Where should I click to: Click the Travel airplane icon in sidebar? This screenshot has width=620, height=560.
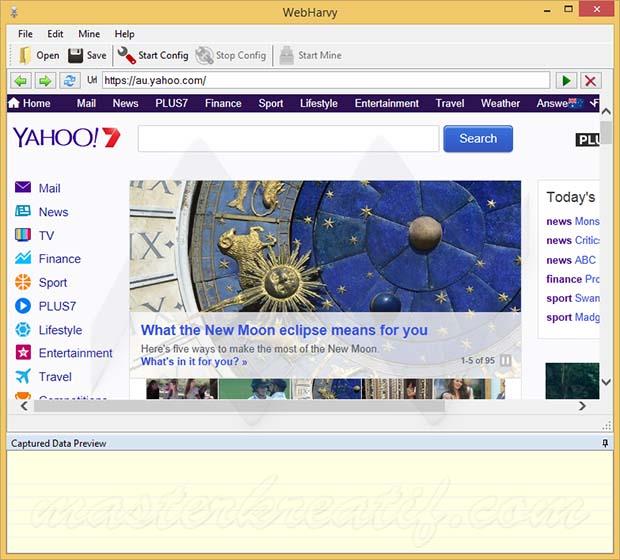[x=23, y=376]
